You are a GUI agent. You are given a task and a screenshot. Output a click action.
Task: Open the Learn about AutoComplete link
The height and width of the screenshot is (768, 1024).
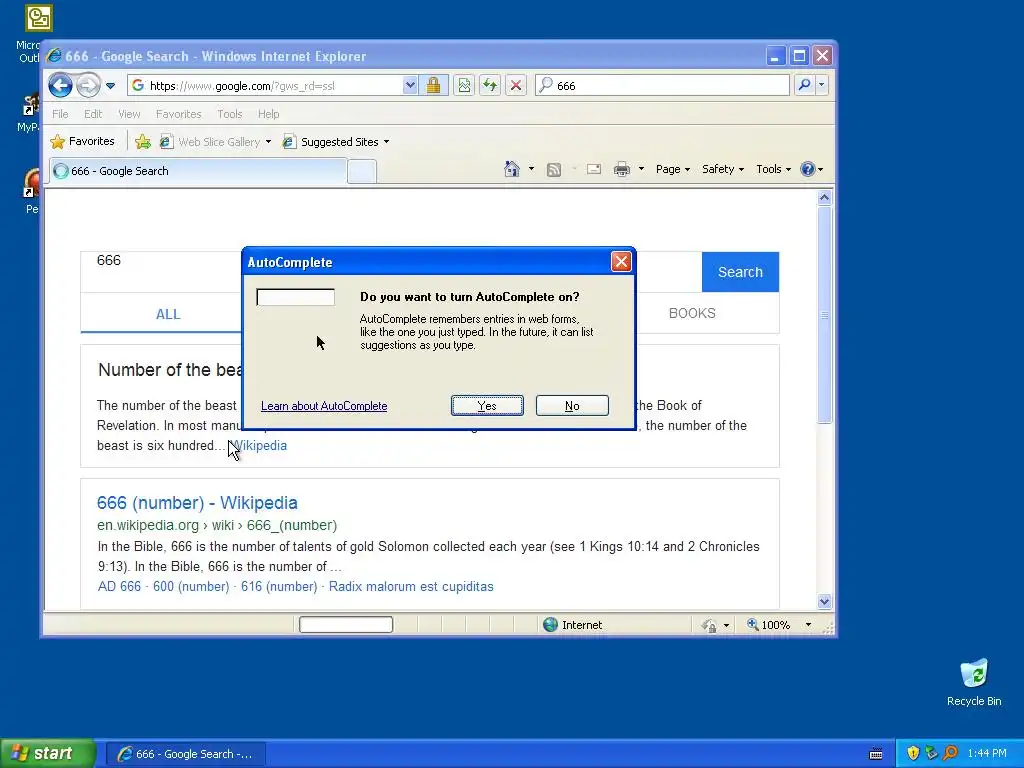pos(324,406)
